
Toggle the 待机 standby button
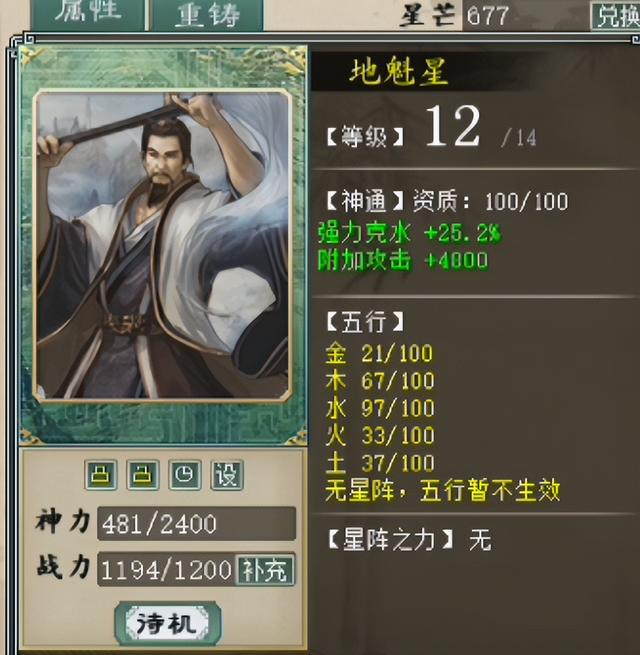coord(168,624)
